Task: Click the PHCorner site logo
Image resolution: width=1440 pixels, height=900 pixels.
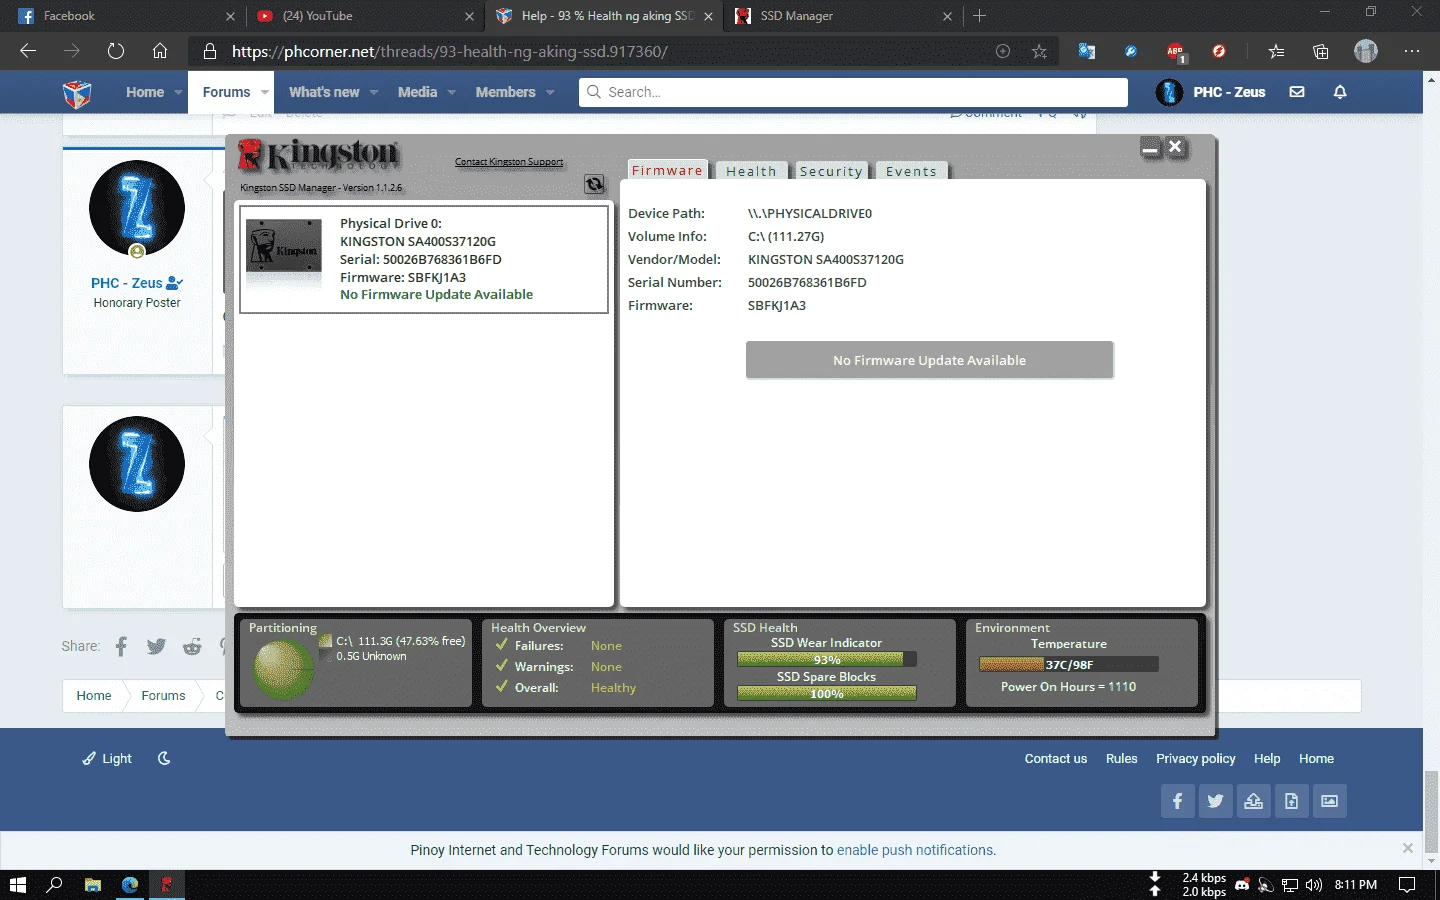Action: [x=77, y=93]
